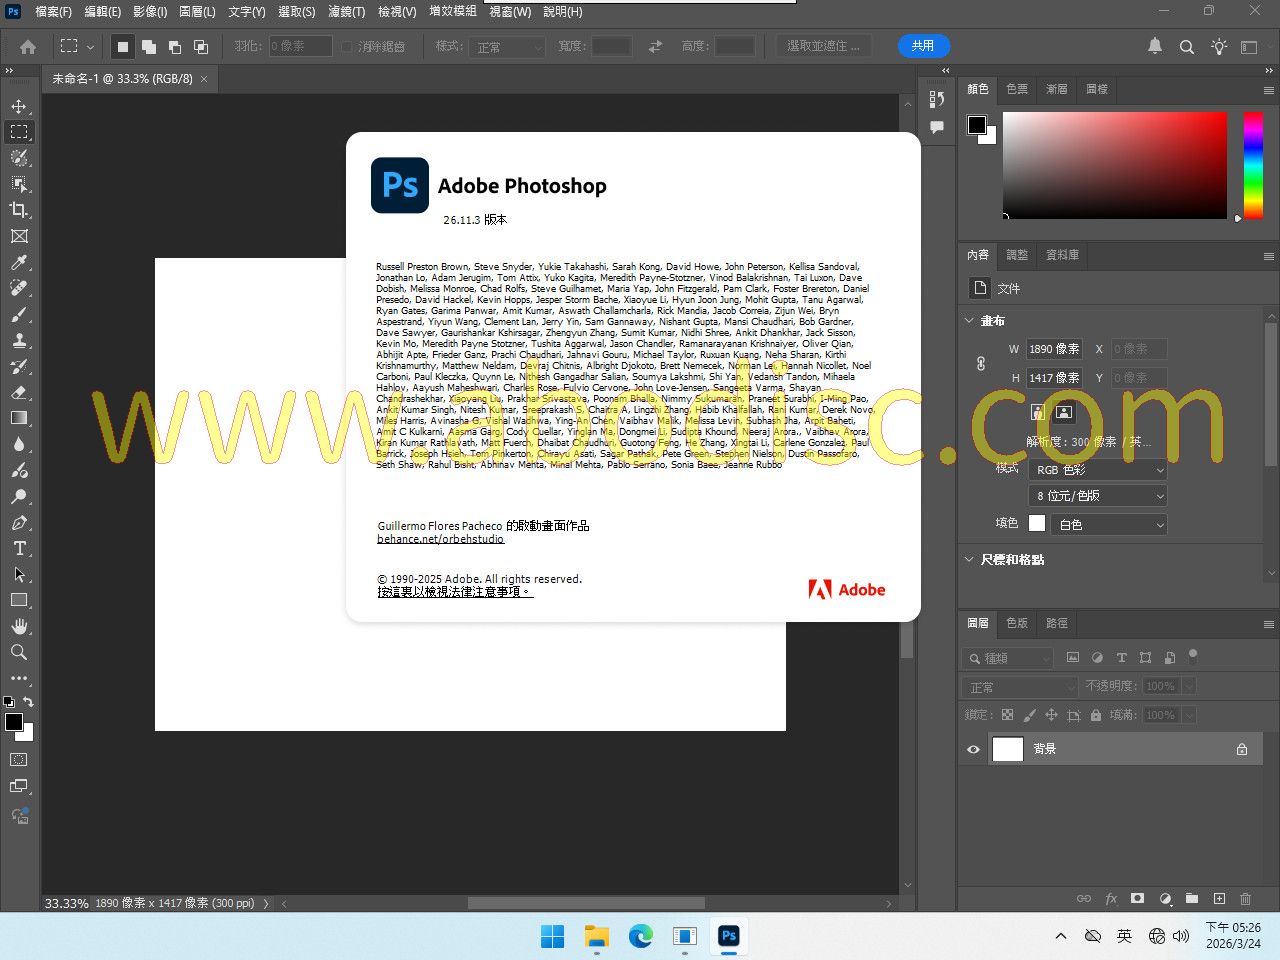Collapse the 畫布 section
This screenshot has height=960, width=1280.
[969, 321]
